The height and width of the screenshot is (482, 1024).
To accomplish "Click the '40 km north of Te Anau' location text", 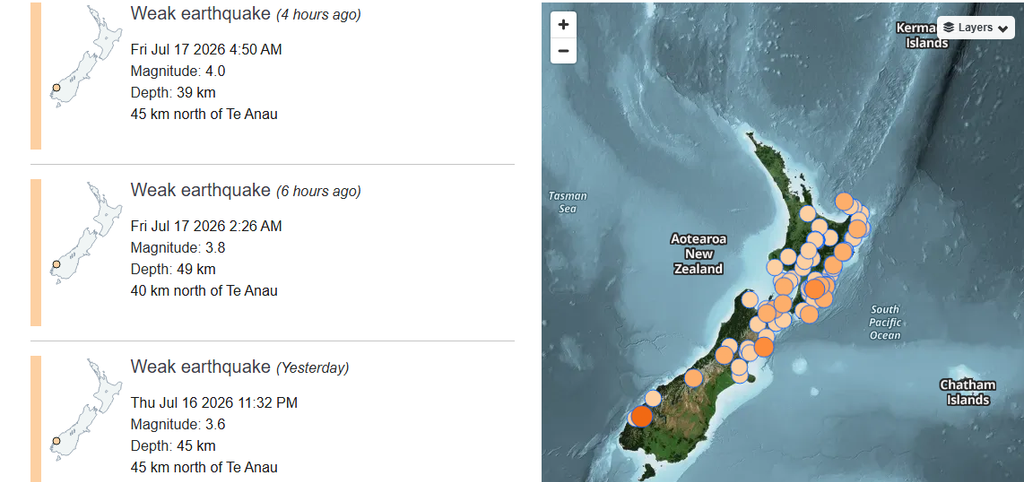I will coord(204,291).
